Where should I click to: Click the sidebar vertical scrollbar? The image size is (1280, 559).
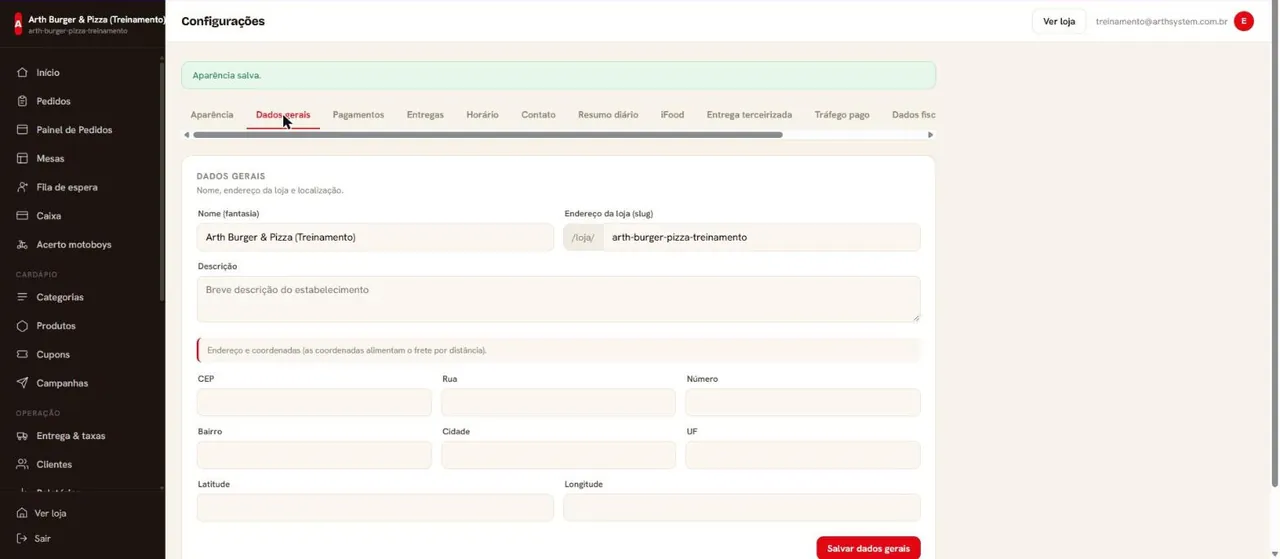(x=162, y=180)
